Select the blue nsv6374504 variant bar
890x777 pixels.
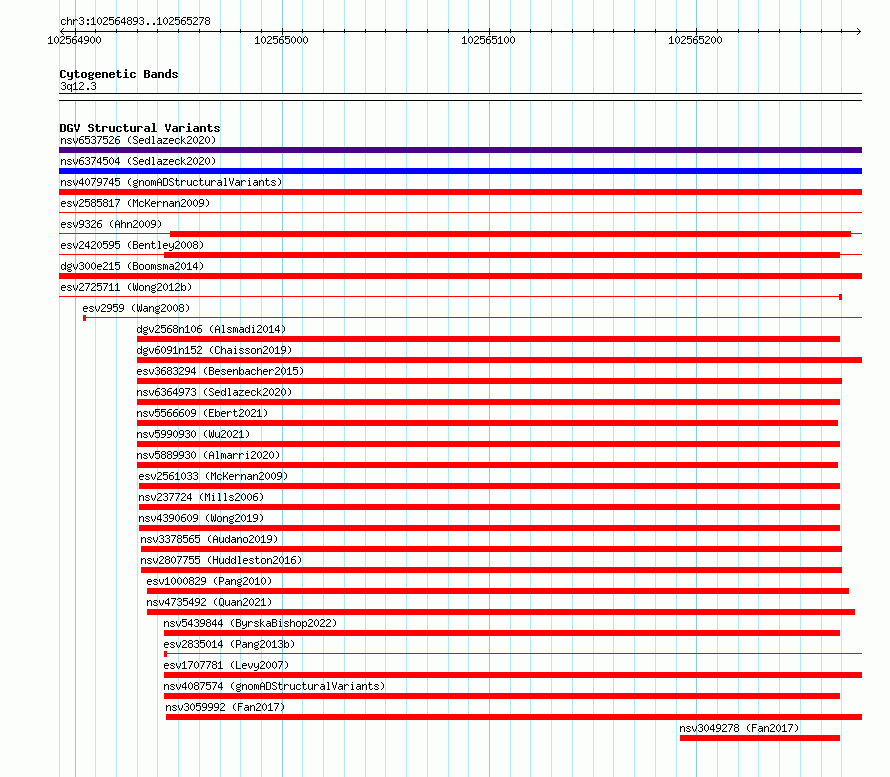[460, 171]
